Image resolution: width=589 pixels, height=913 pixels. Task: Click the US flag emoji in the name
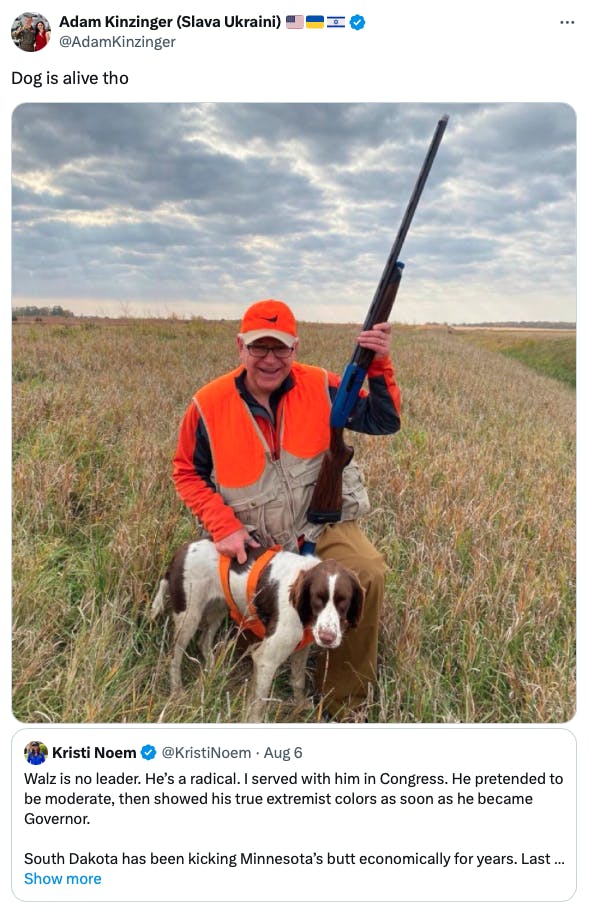coord(294,22)
